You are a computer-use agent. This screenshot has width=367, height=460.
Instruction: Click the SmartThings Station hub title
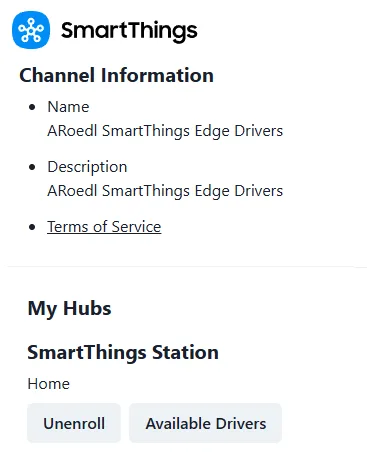[x=123, y=353]
